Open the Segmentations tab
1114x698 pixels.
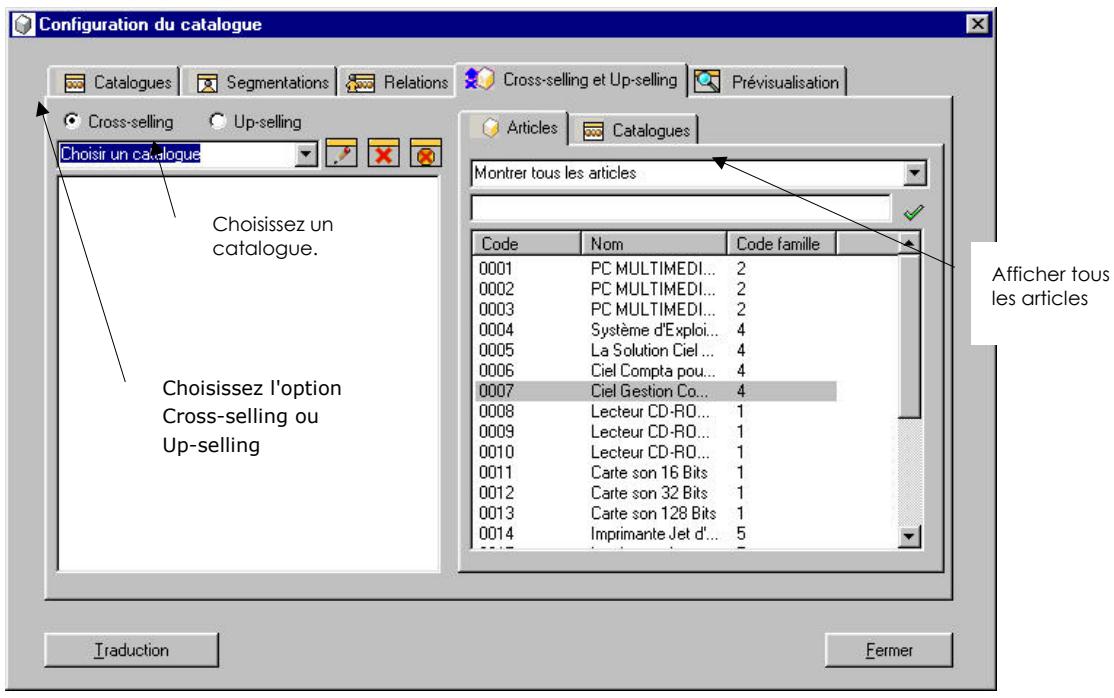click(x=260, y=82)
